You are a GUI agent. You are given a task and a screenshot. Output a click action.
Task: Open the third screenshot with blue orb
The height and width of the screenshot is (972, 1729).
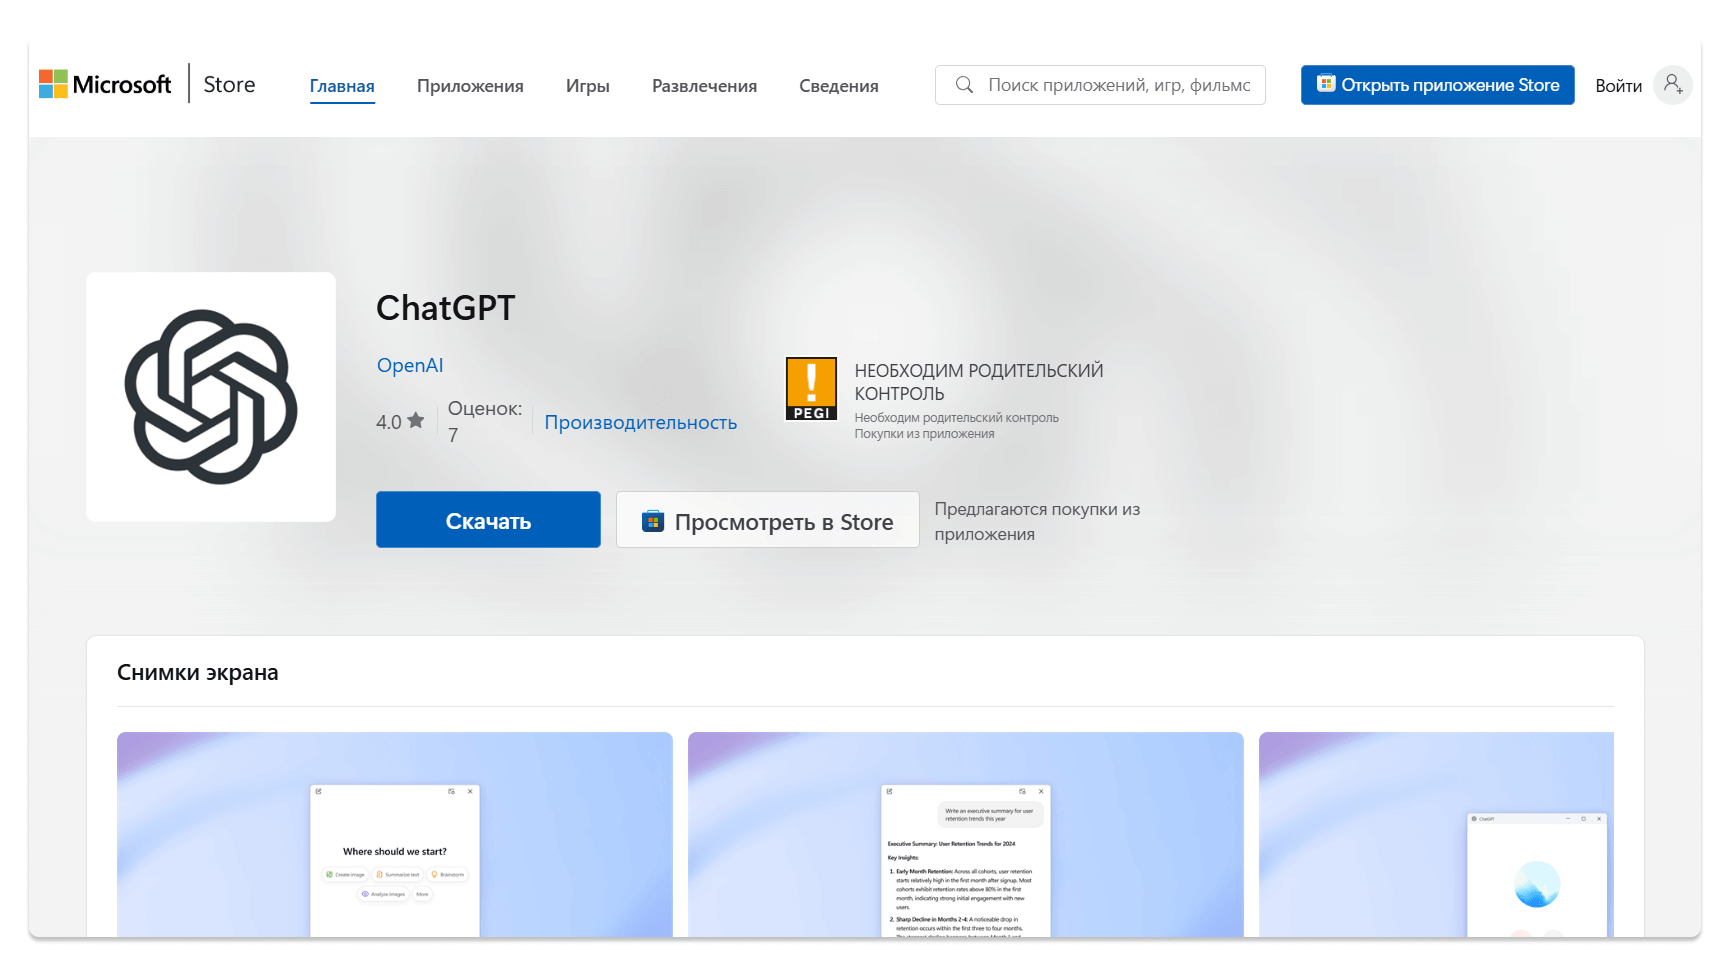pos(1436,834)
